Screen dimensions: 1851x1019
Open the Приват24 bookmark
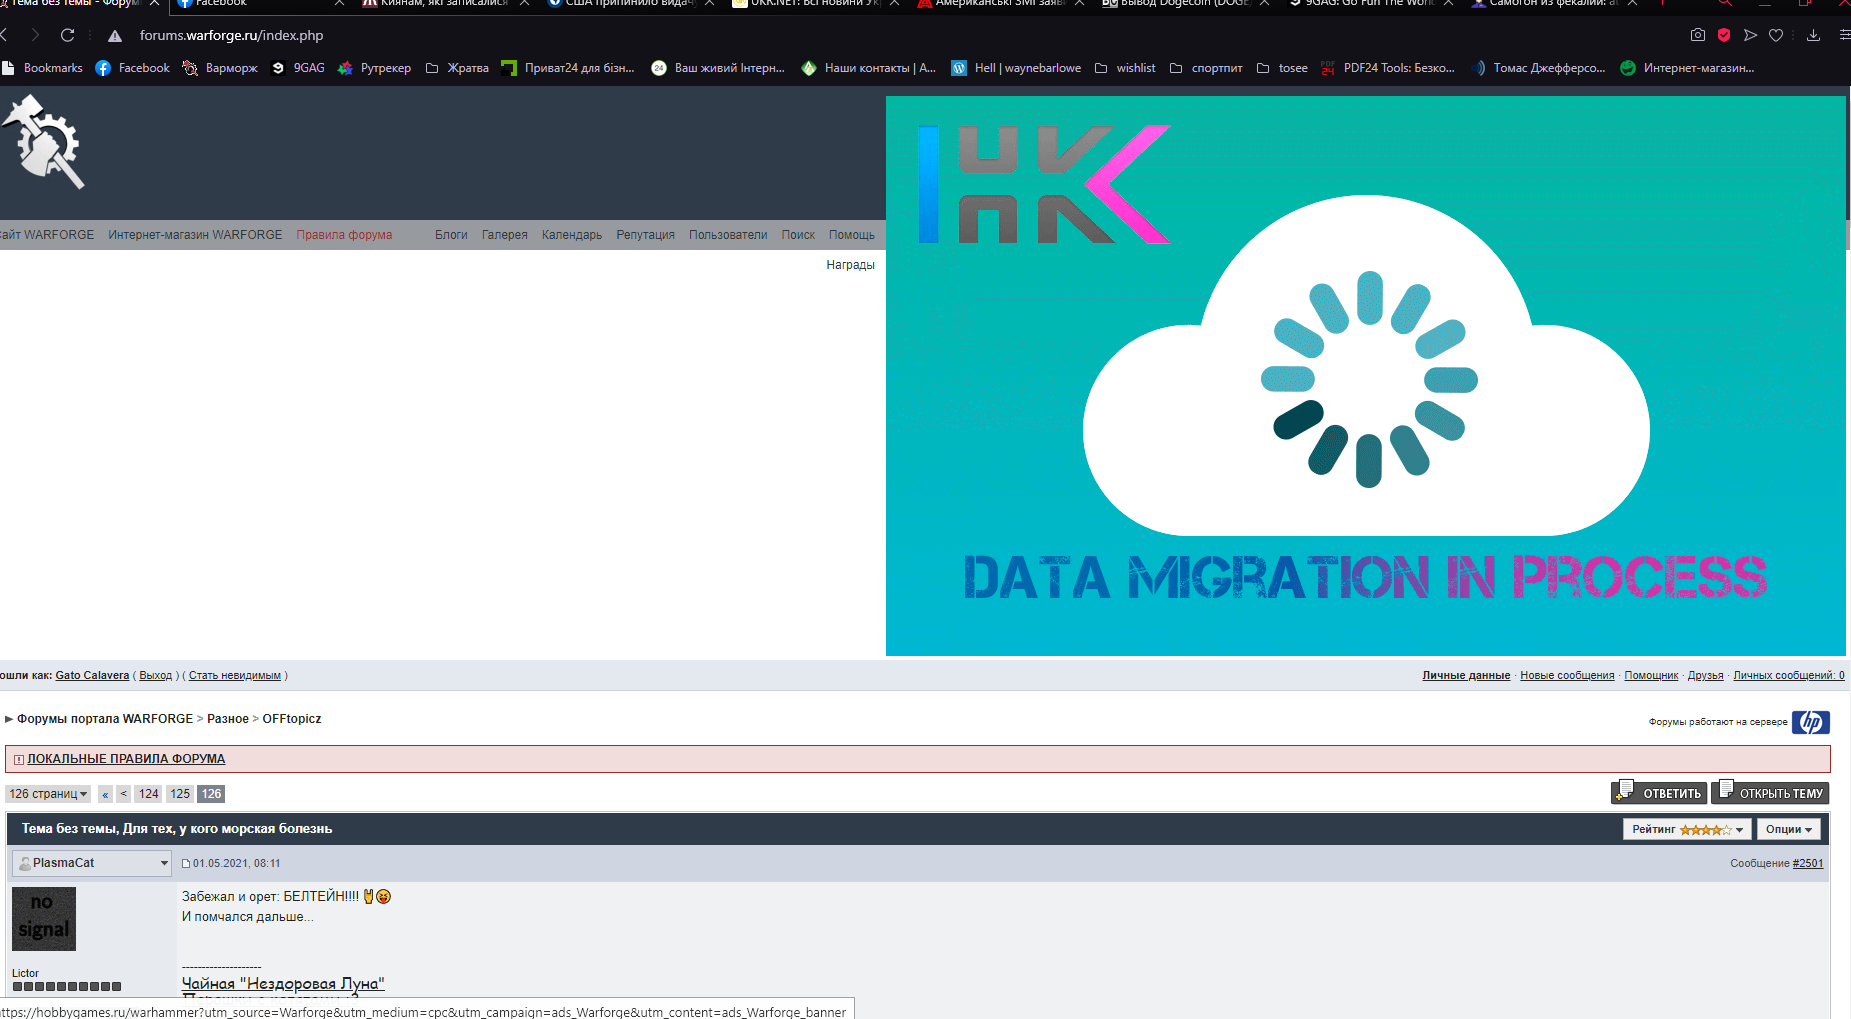[x=568, y=68]
